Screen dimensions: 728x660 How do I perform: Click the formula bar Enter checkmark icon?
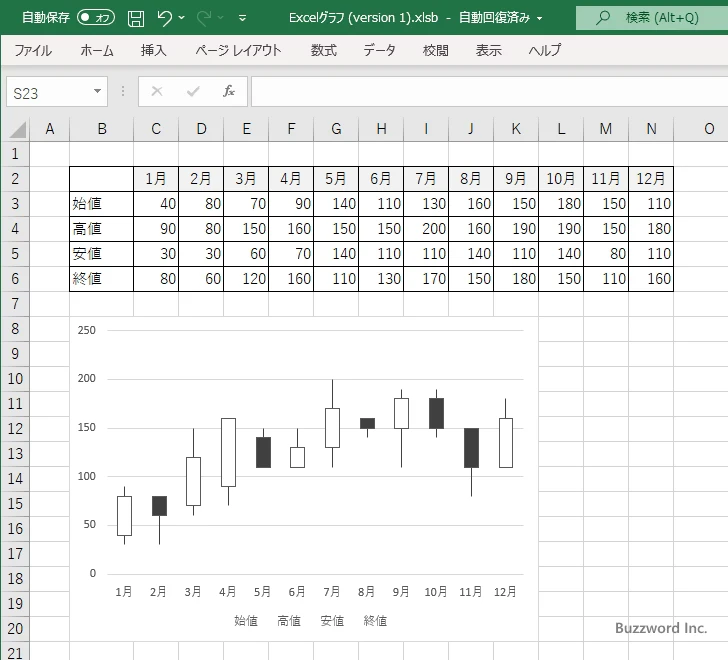click(193, 92)
